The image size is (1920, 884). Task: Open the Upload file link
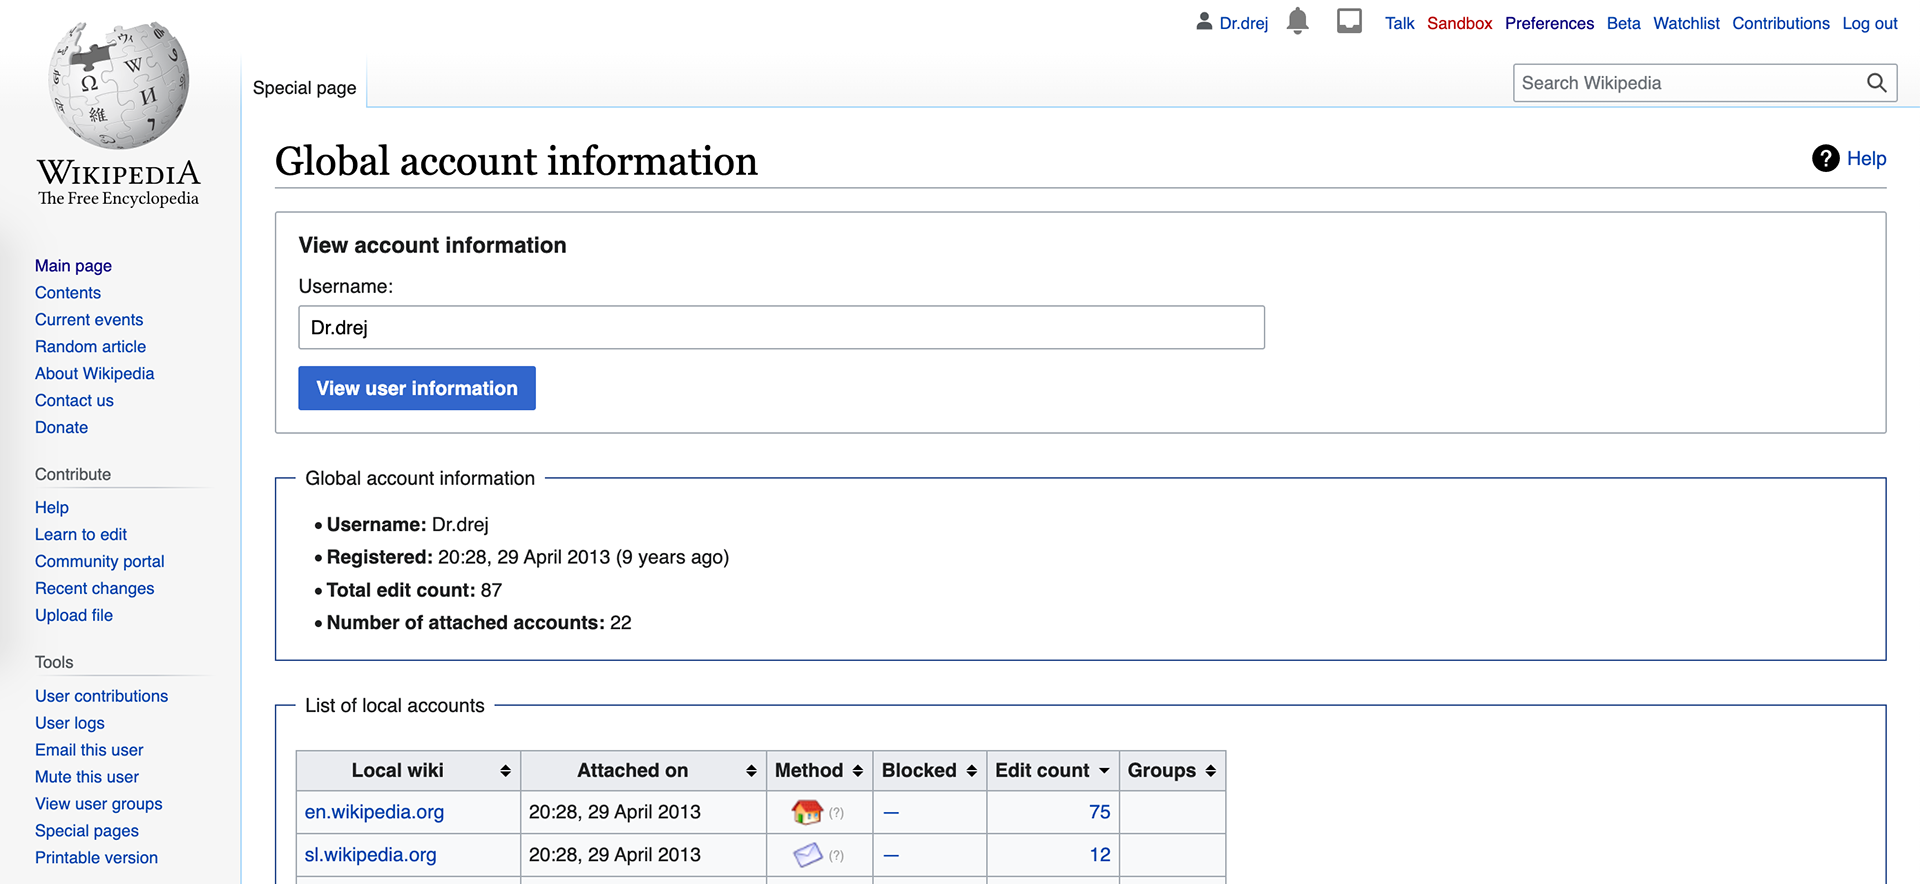[74, 616]
